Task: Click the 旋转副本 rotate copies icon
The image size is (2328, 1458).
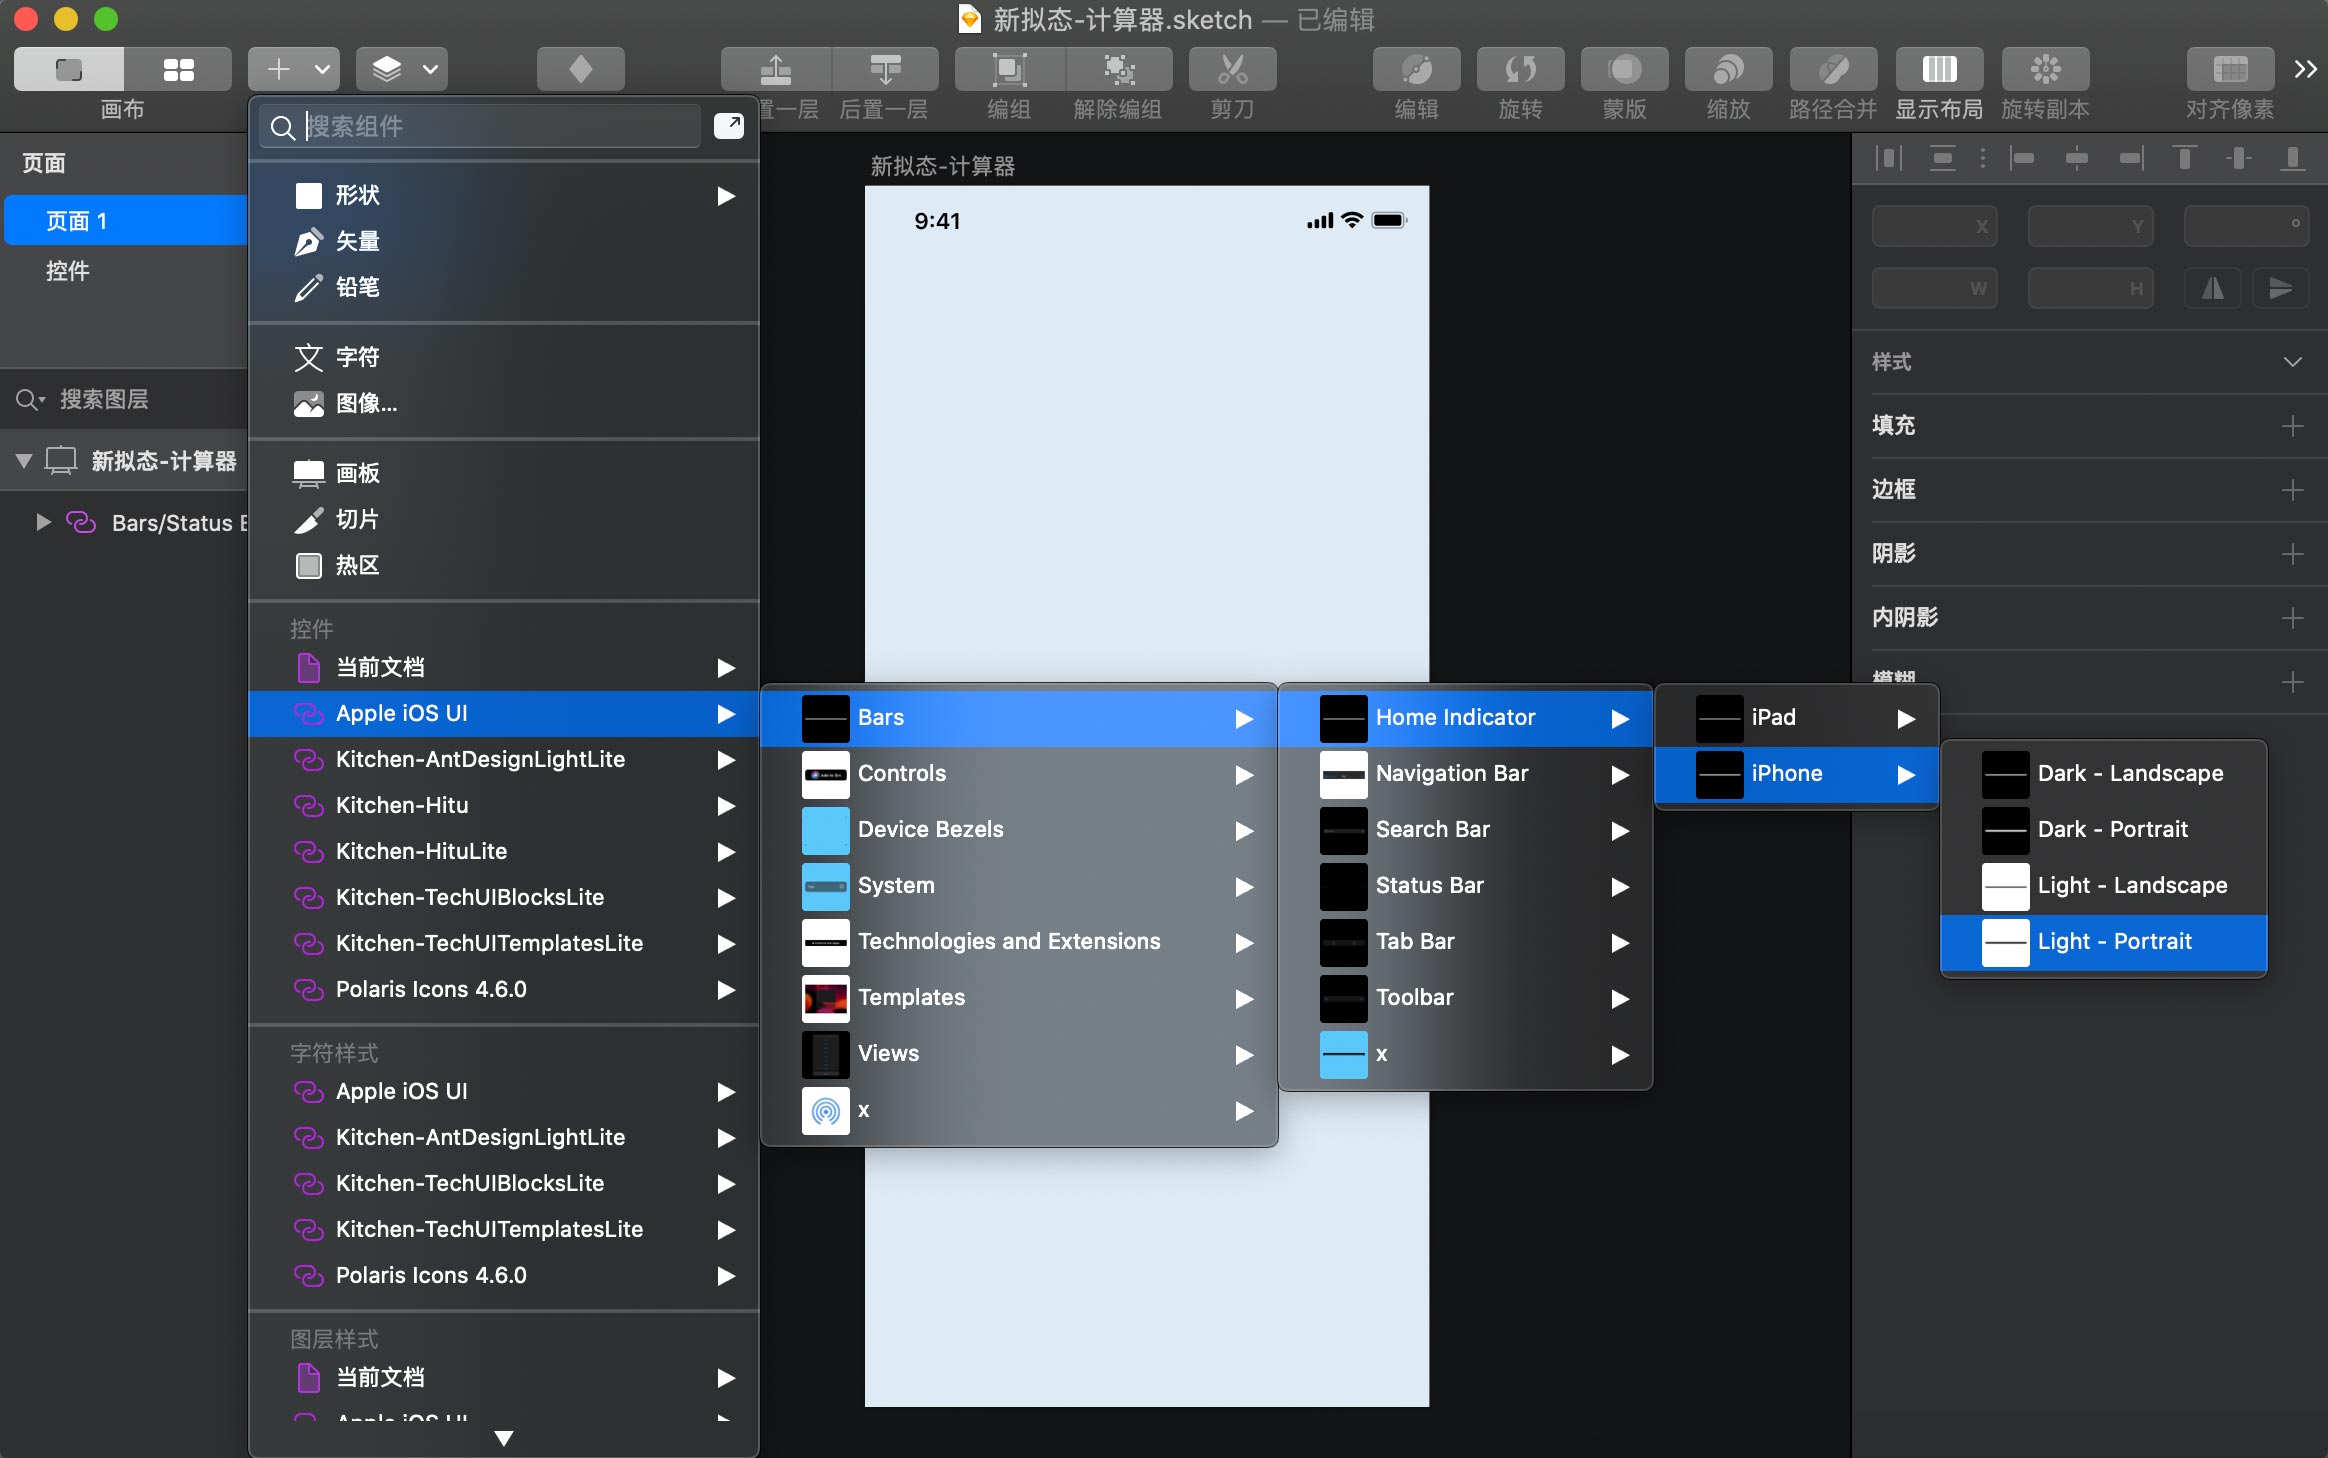Action: (x=2046, y=69)
